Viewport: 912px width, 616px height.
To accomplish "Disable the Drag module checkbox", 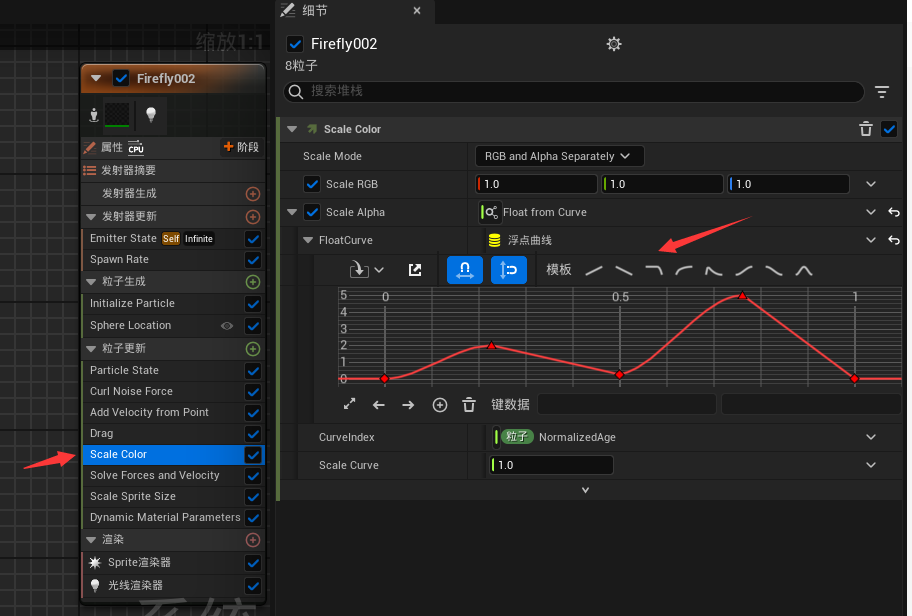I will click(x=253, y=434).
